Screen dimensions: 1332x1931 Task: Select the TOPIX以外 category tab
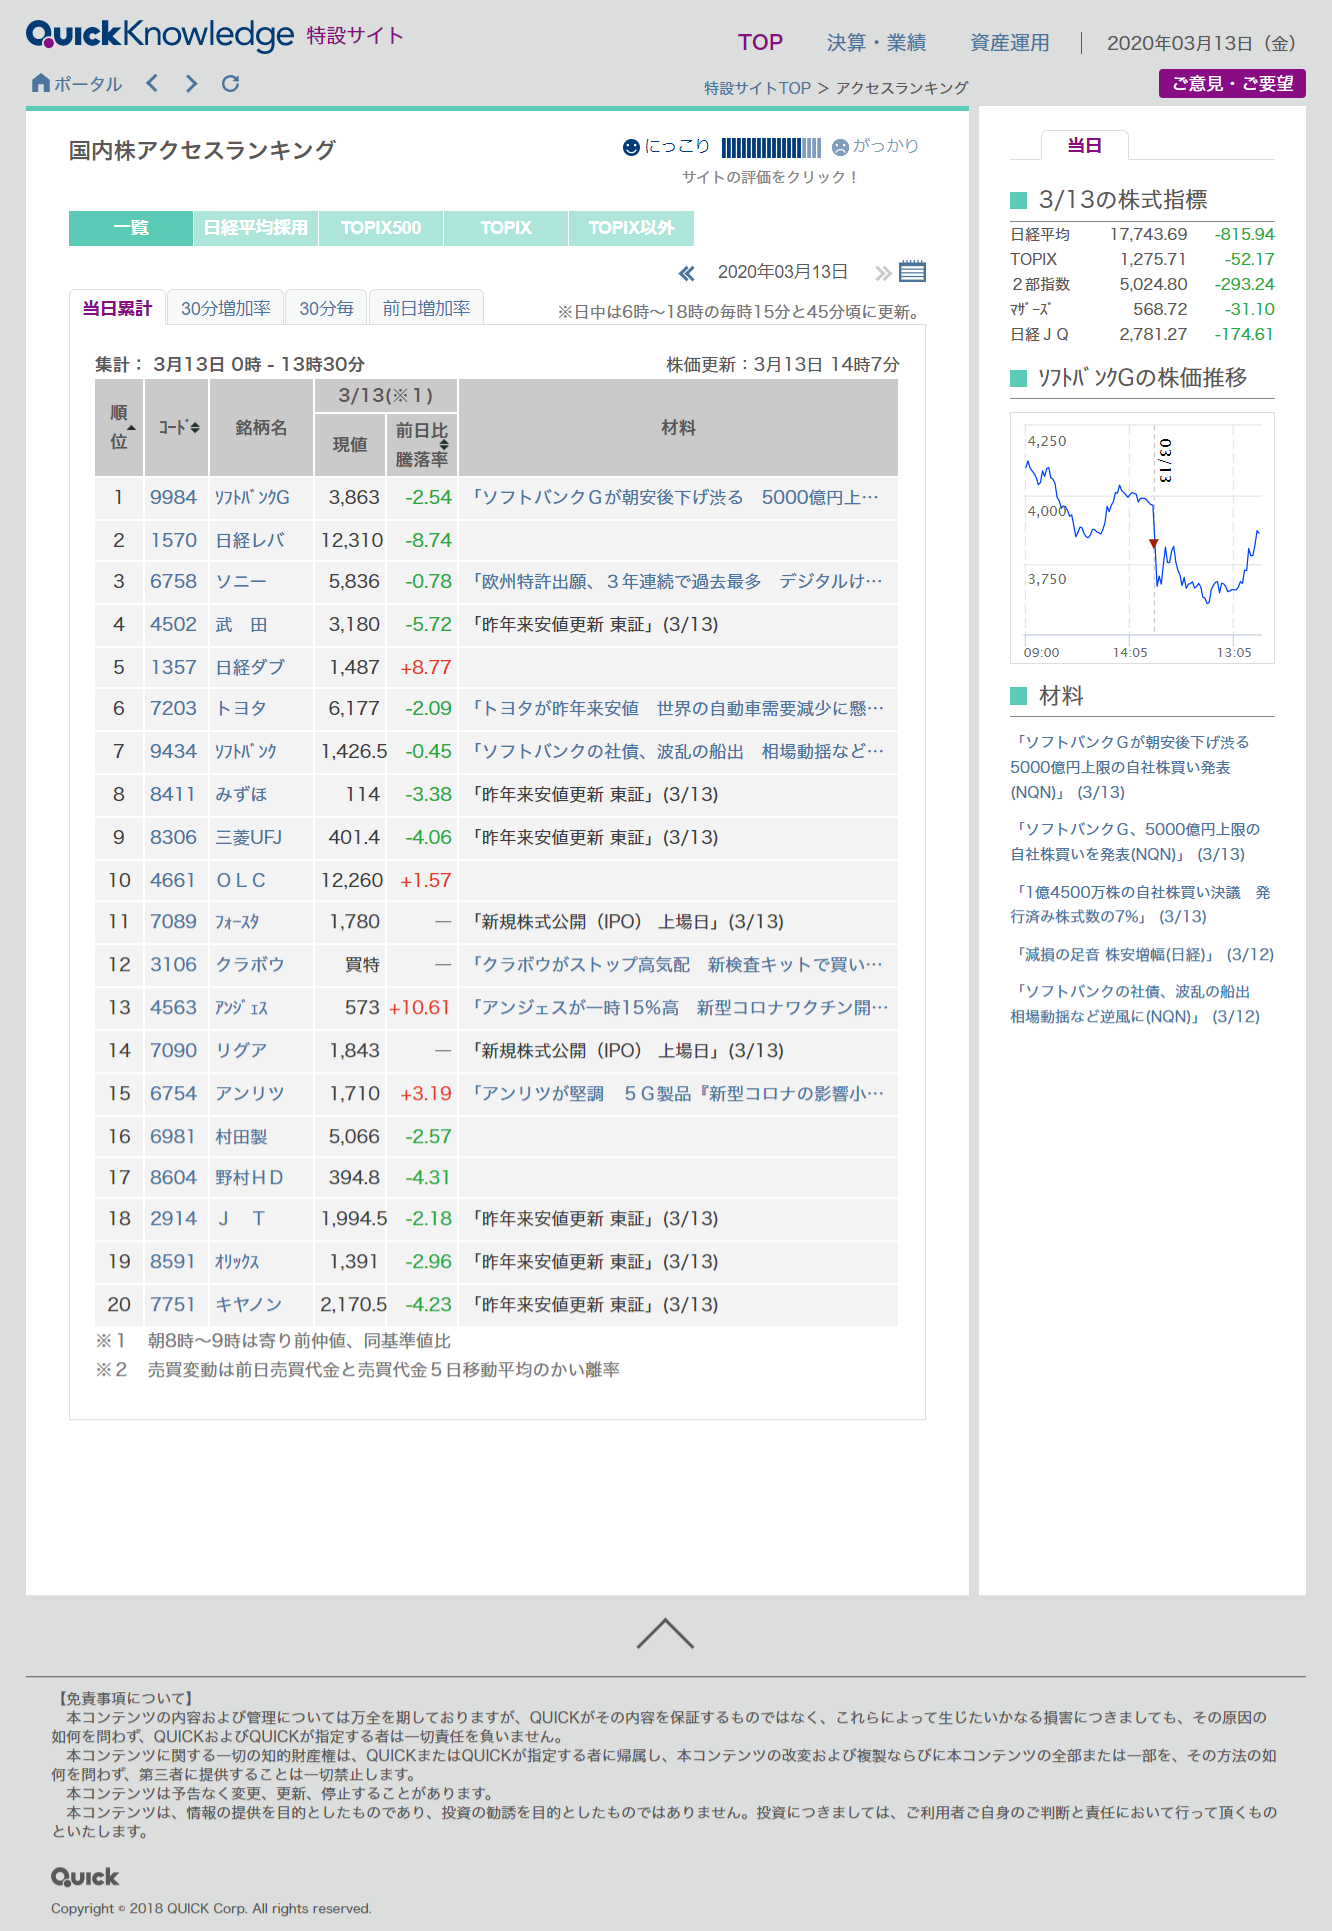[x=631, y=228]
